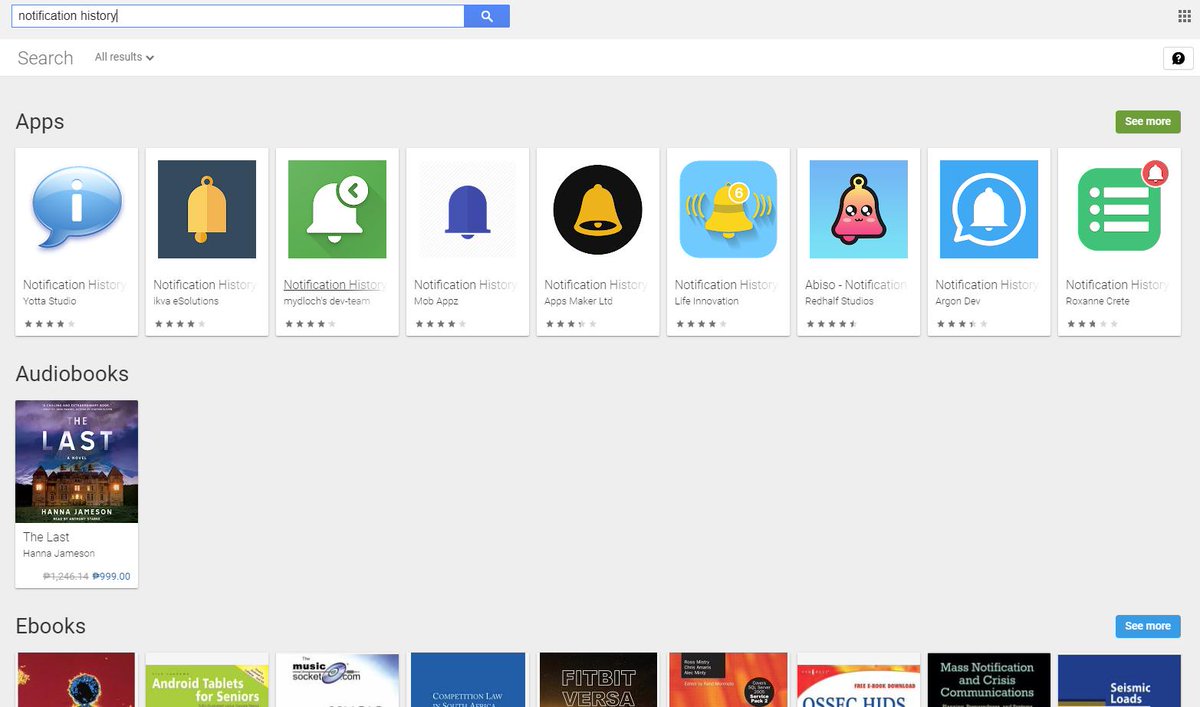Viewport: 1200px width, 707px height.
Task: Open the help question mark icon
Action: tap(1178, 58)
